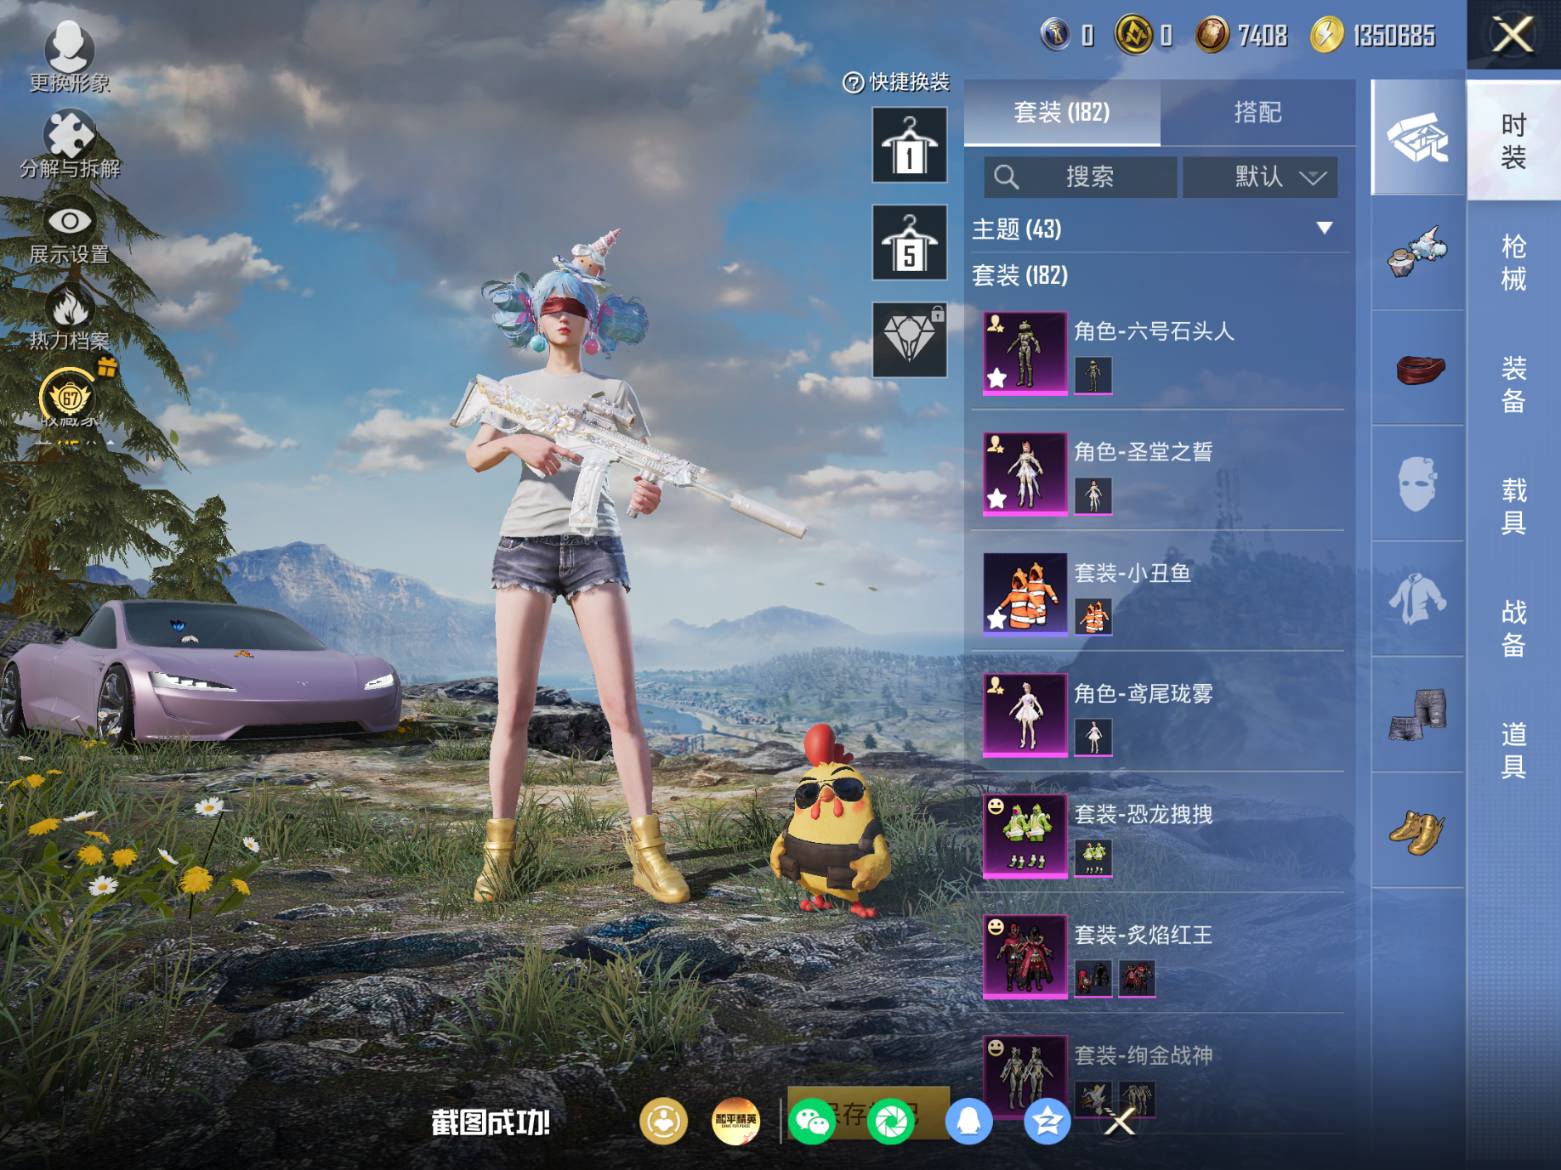Share screenshot via QQ penguin icon

pyautogui.click(x=968, y=1121)
